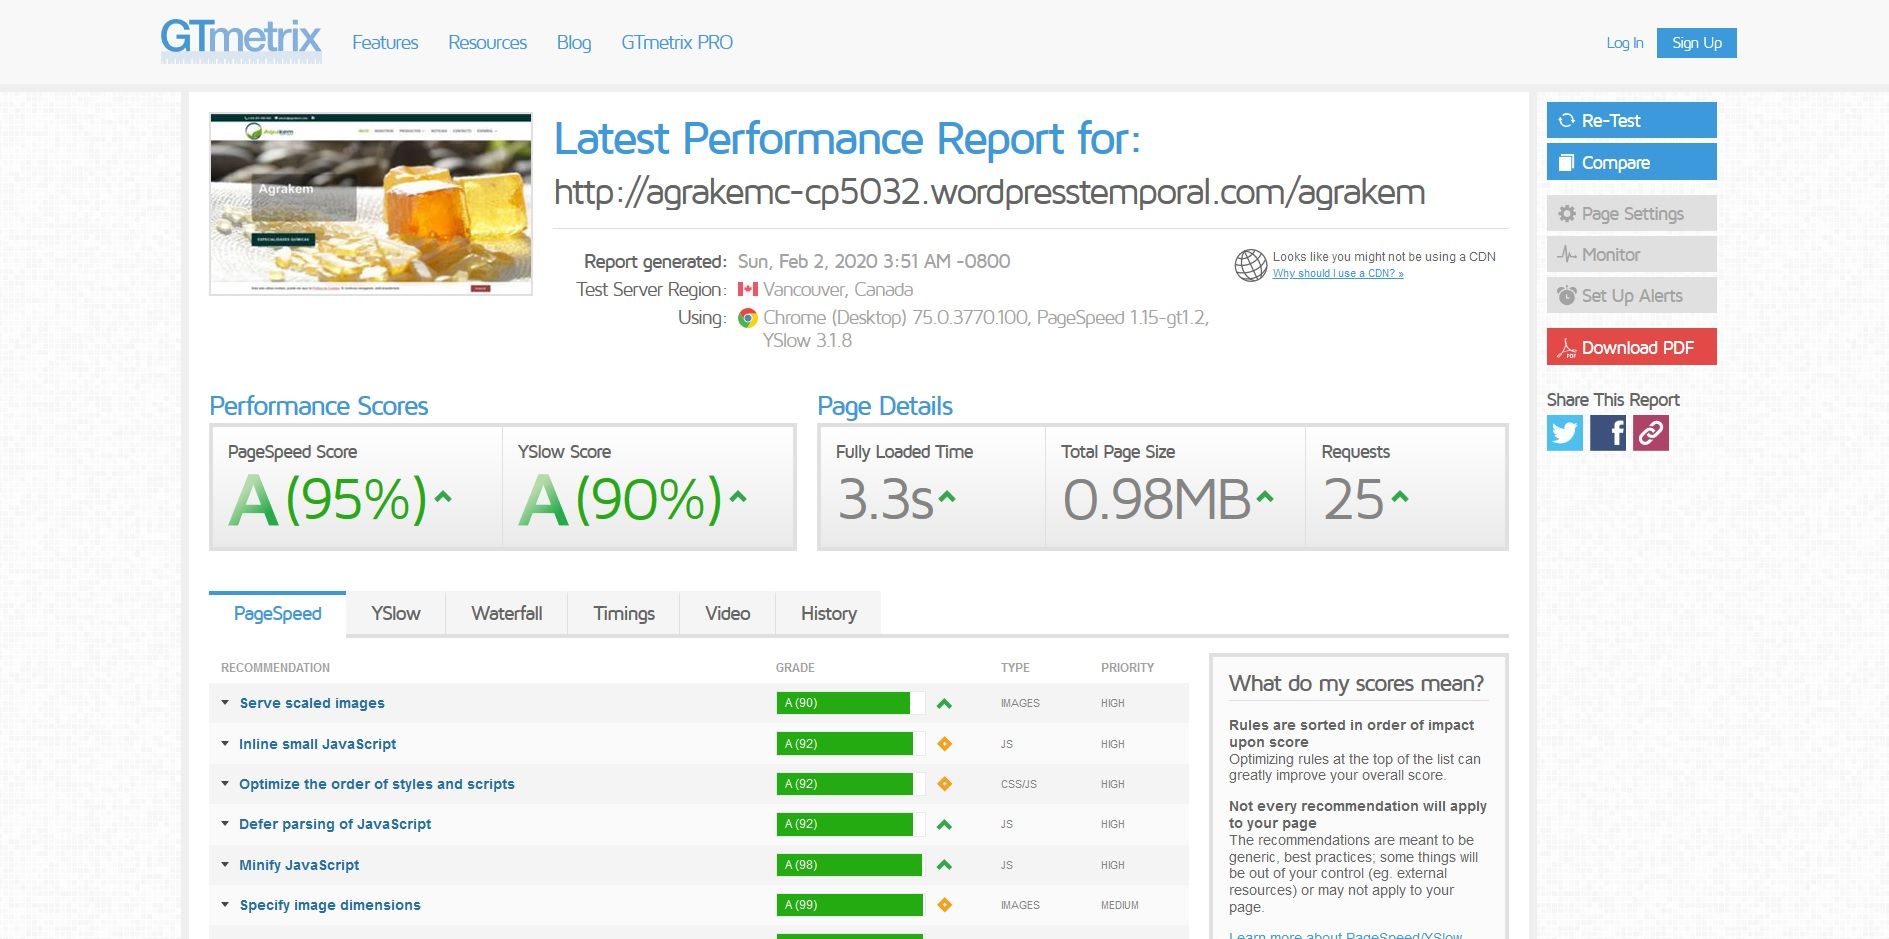
Task: Open Resources in top navigation
Action: click(x=487, y=42)
